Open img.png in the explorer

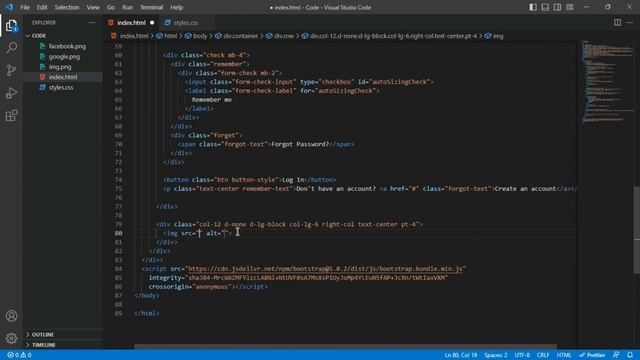coord(60,67)
